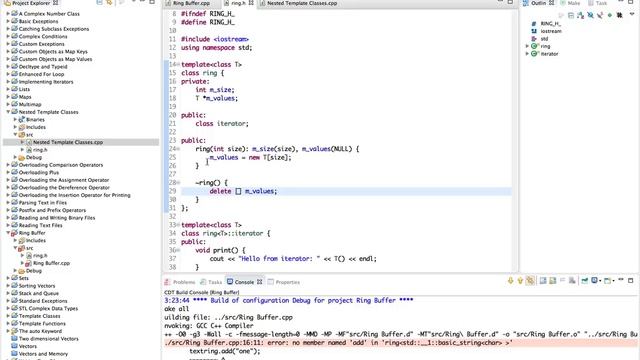Switch to the Ring Buffer.cpp editor tab
Image resolution: width=640 pixels, height=360 pixels.
(x=191, y=3)
